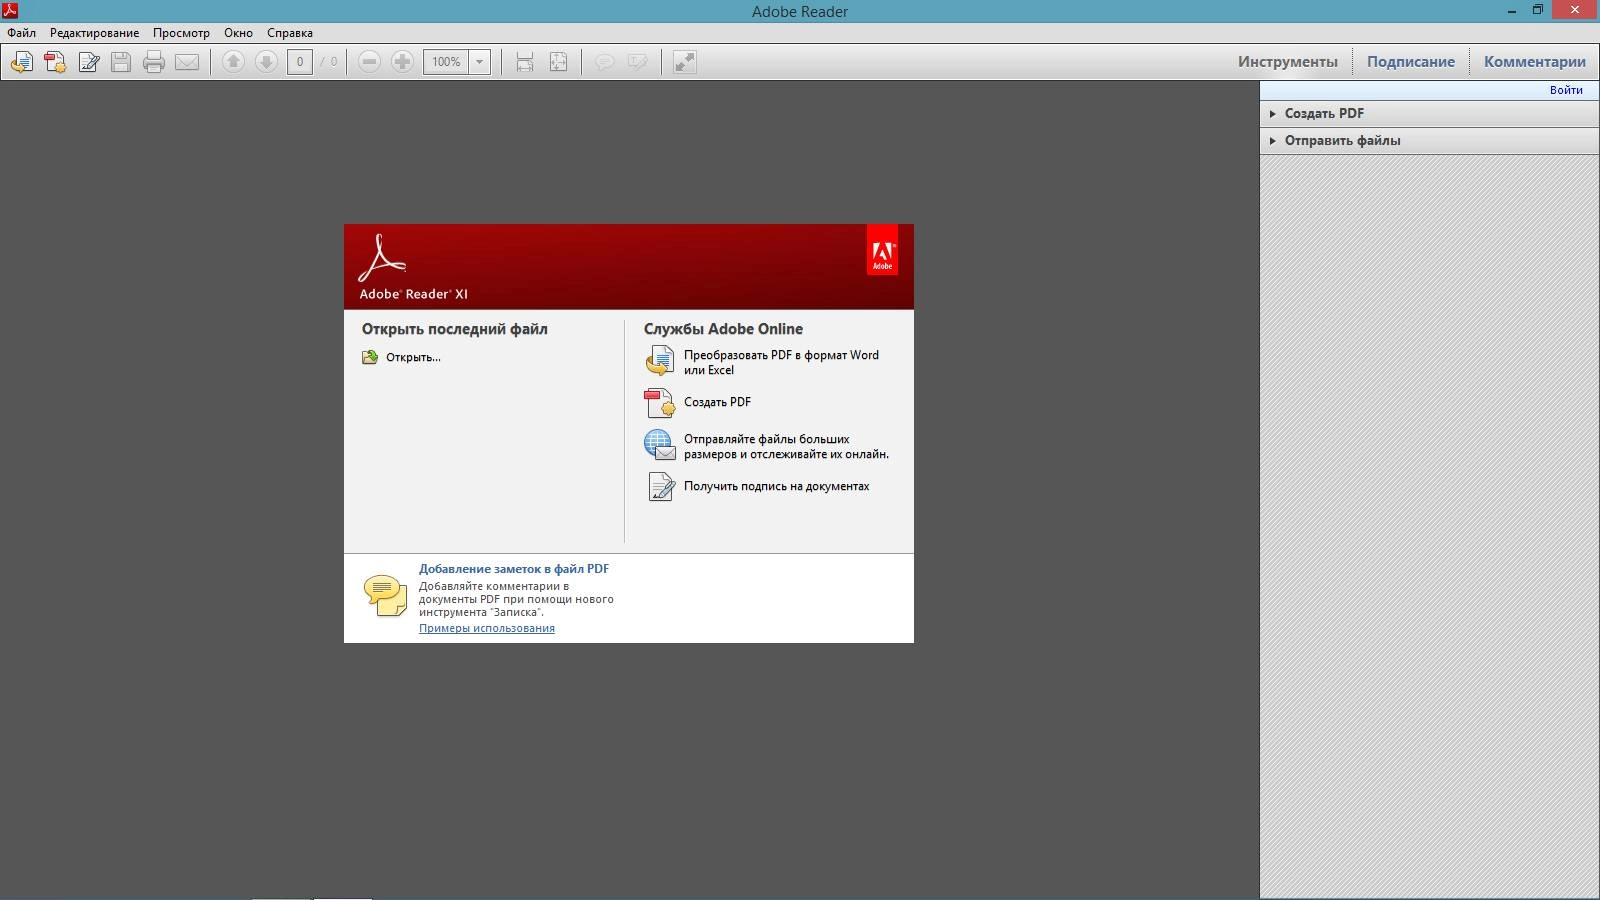Expand the Отправить файлы panel section
The image size is (1600, 900).
(x=1428, y=140)
